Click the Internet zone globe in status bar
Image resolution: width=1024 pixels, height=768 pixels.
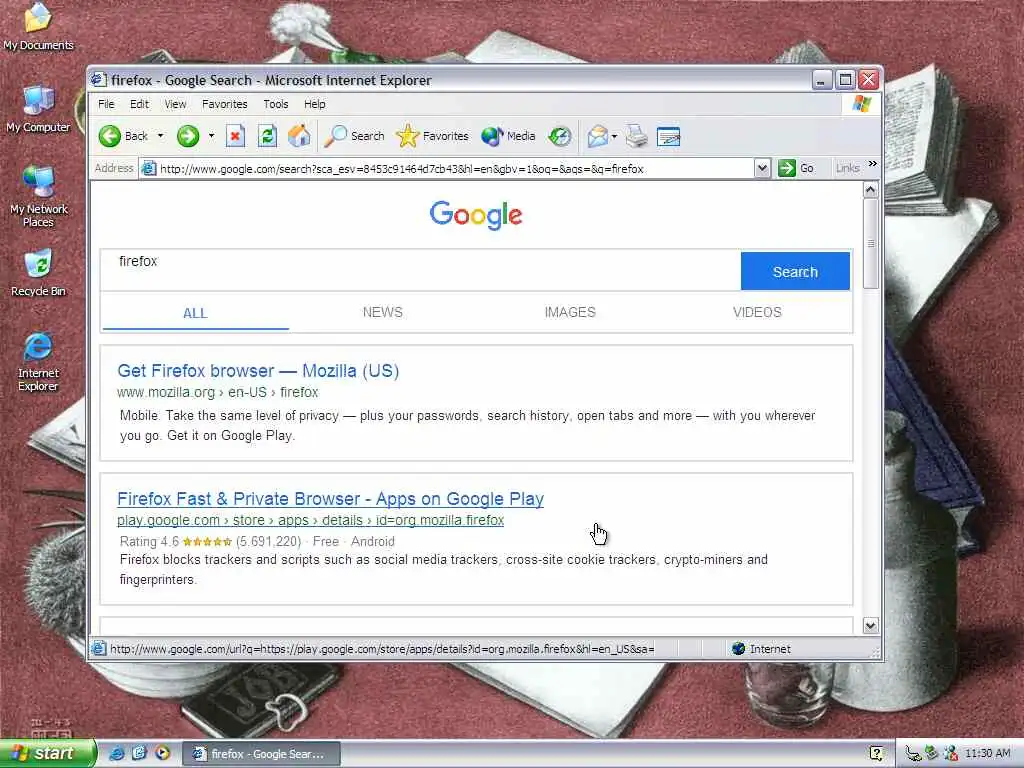tap(739, 648)
